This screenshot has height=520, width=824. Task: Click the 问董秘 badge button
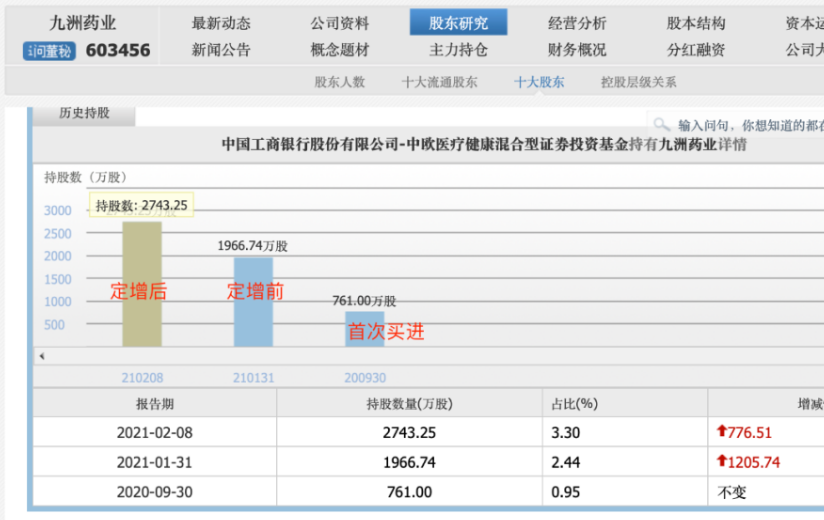point(49,51)
